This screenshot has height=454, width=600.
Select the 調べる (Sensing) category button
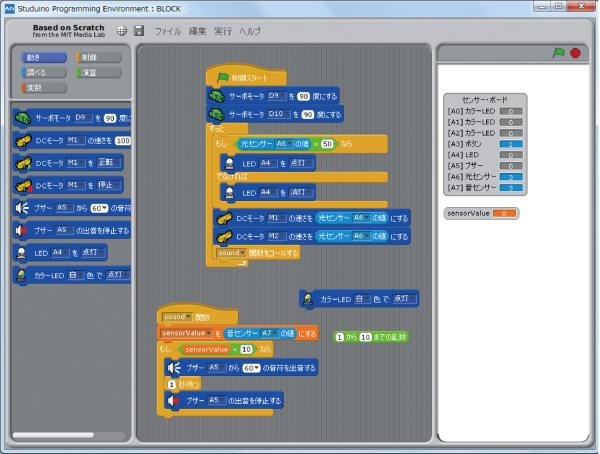[38, 73]
